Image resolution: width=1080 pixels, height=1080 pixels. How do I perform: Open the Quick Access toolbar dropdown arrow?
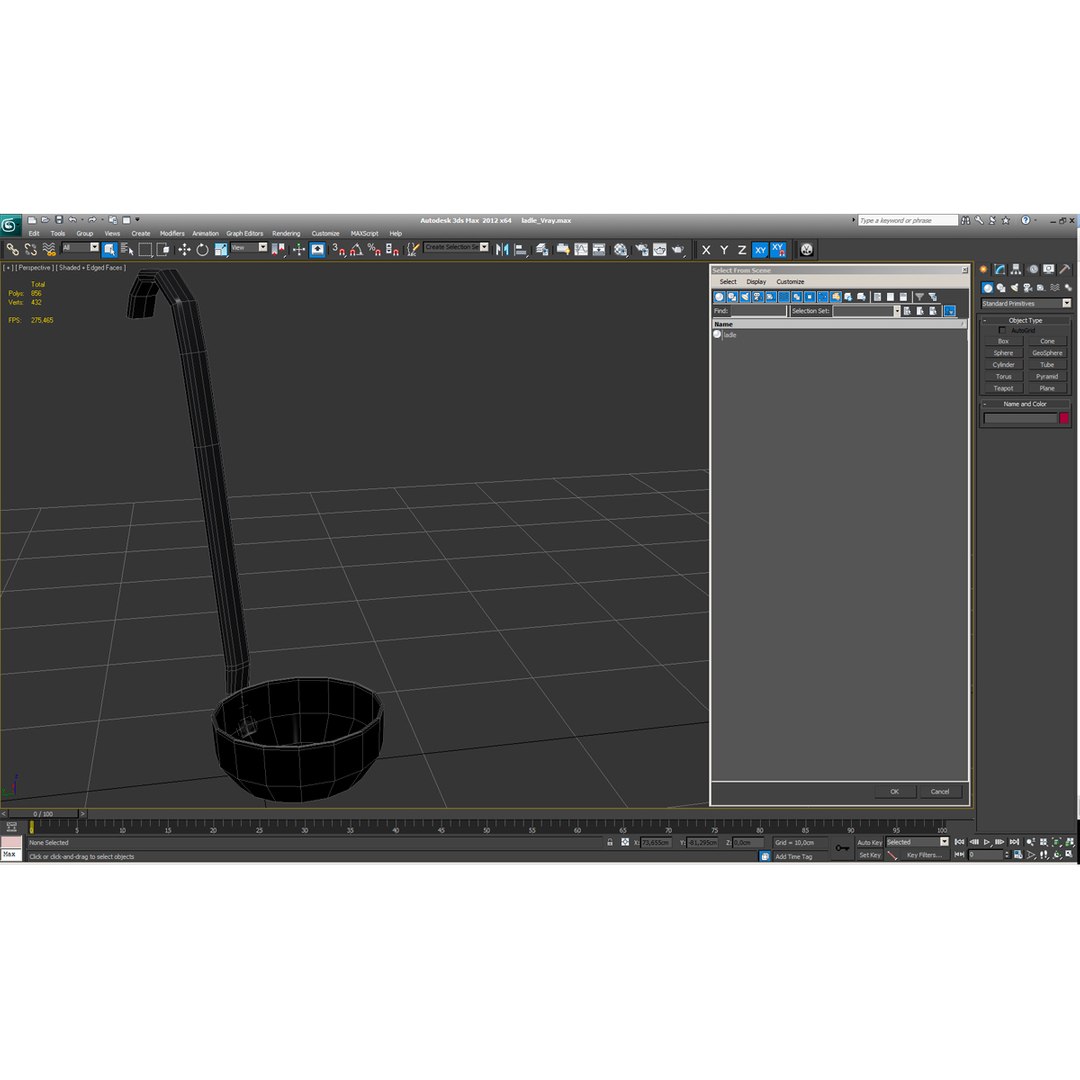click(137, 220)
